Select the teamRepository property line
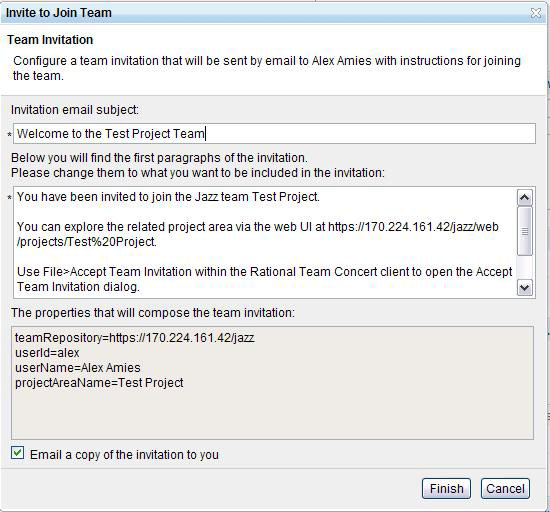550x512 pixels. [x=135, y=338]
